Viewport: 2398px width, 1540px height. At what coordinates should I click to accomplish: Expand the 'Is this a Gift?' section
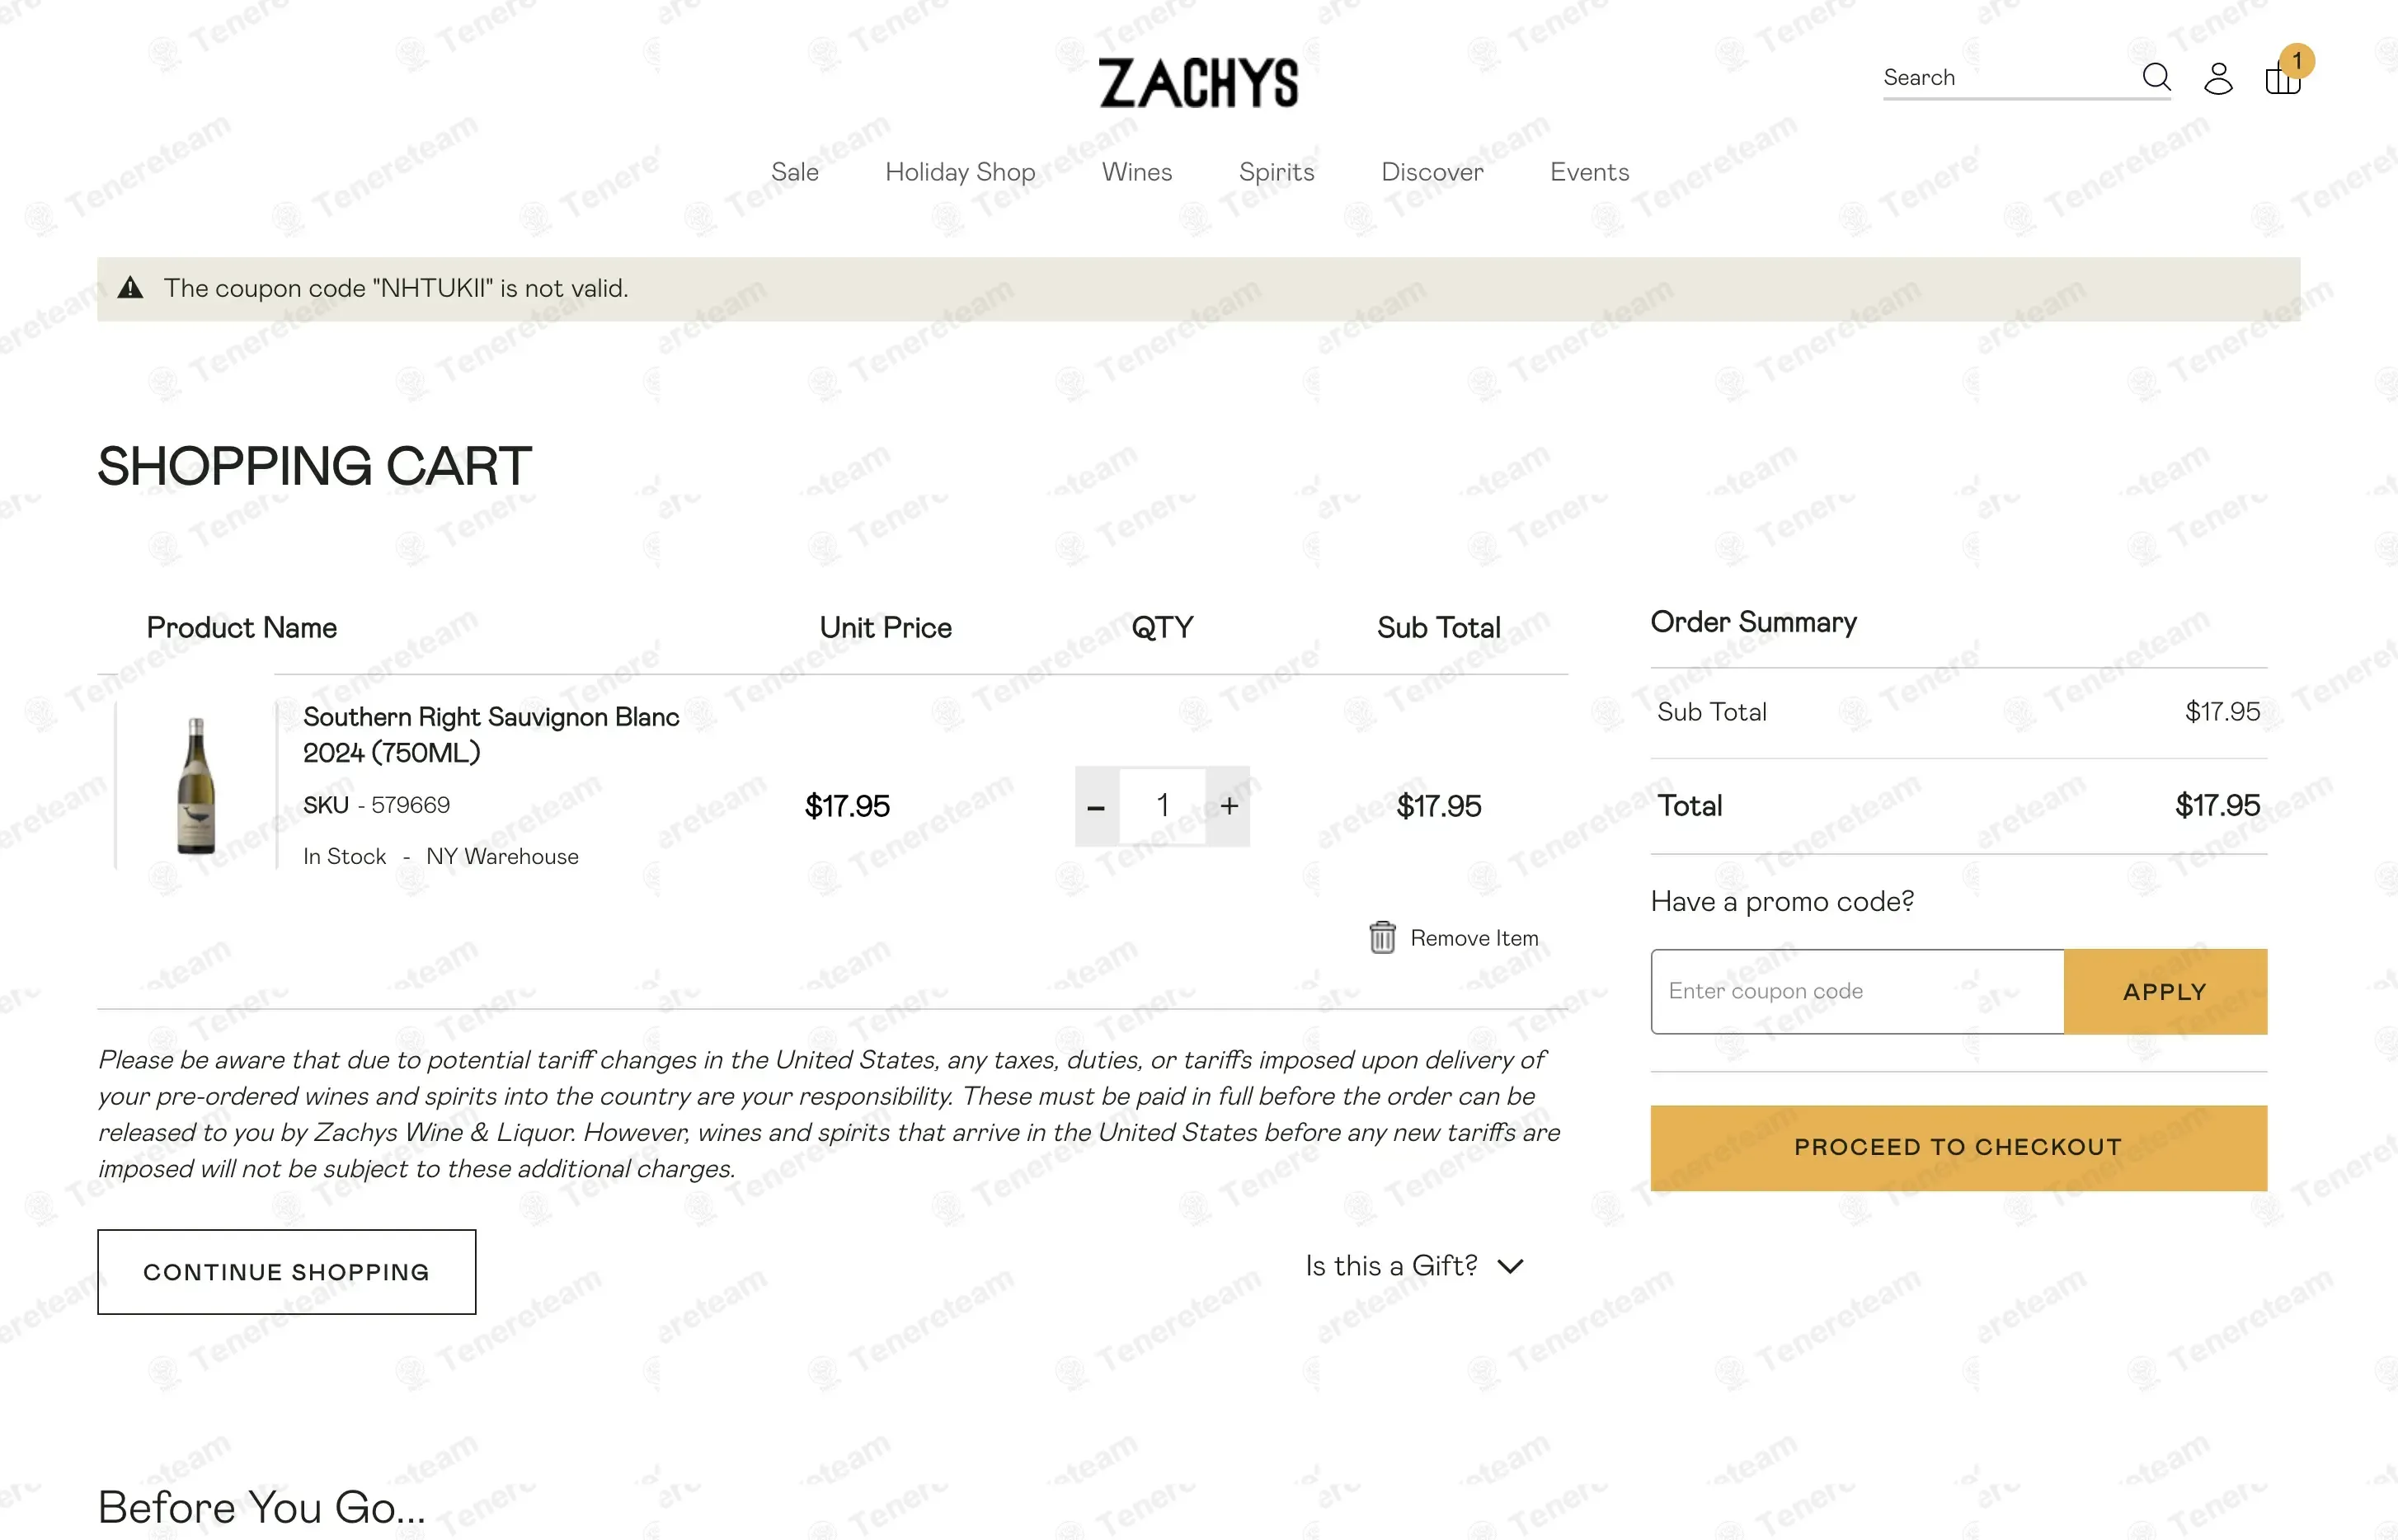[1414, 1266]
